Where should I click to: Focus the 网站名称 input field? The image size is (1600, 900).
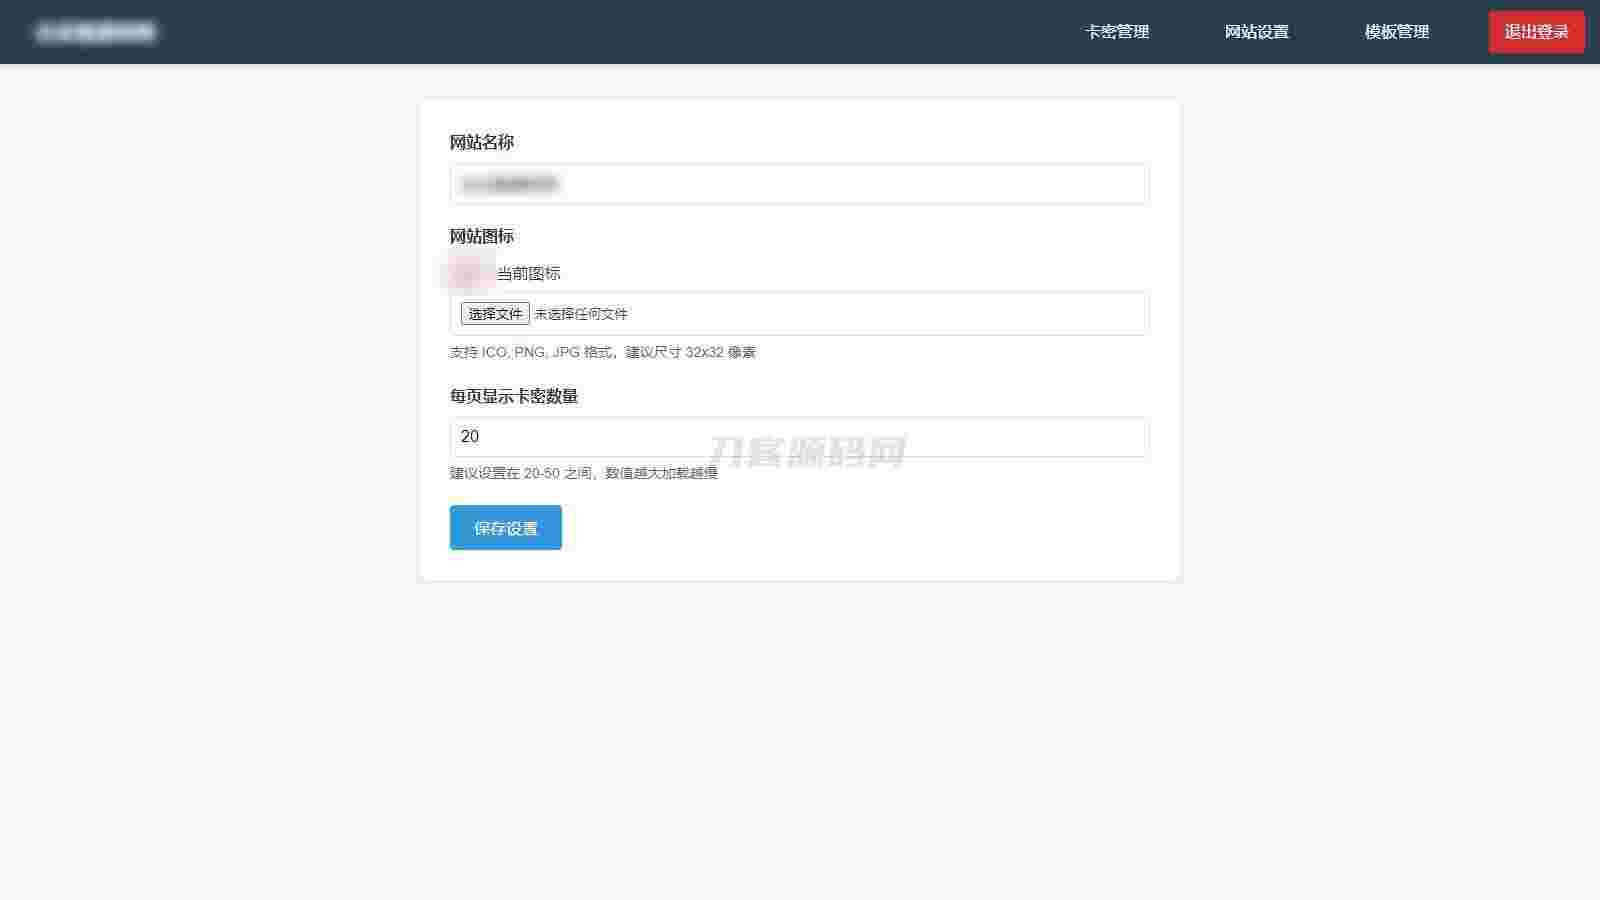tap(799, 184)
